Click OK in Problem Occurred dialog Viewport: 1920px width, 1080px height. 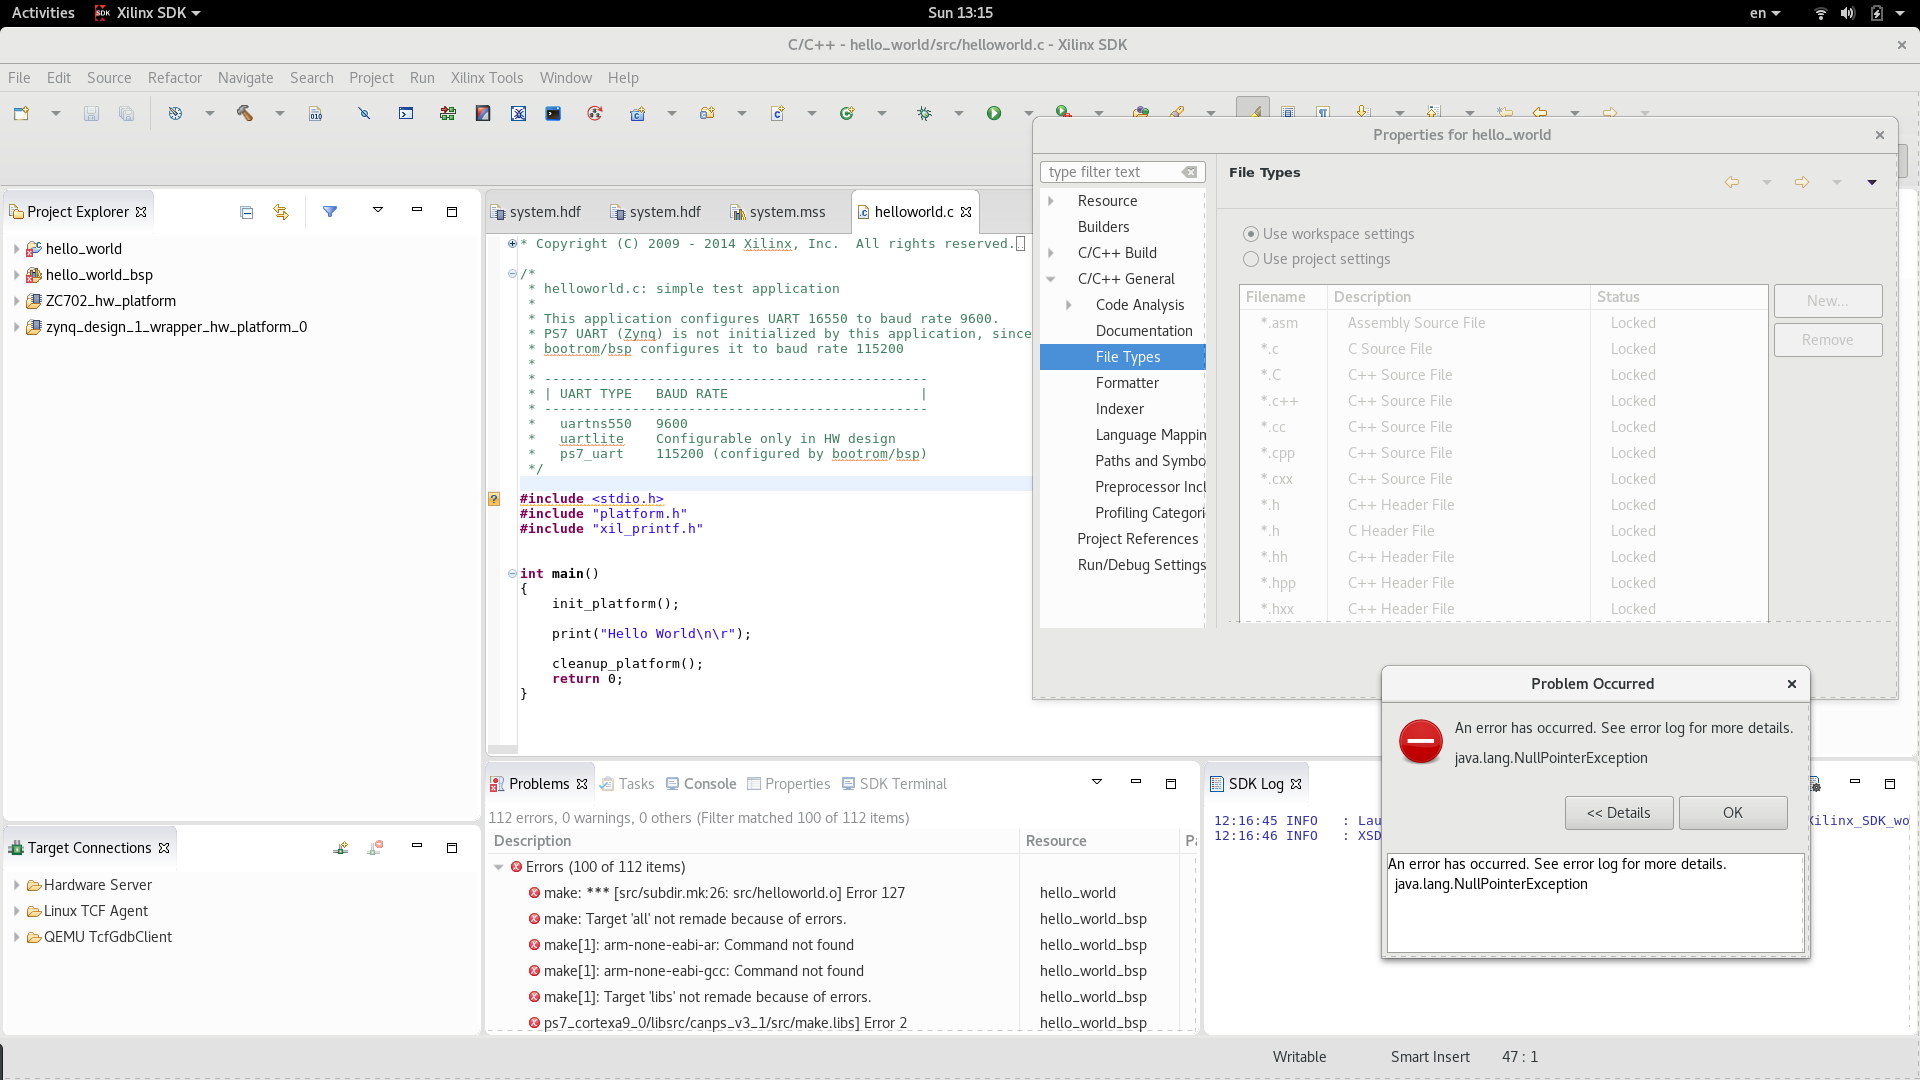(x=1732, y=813)
